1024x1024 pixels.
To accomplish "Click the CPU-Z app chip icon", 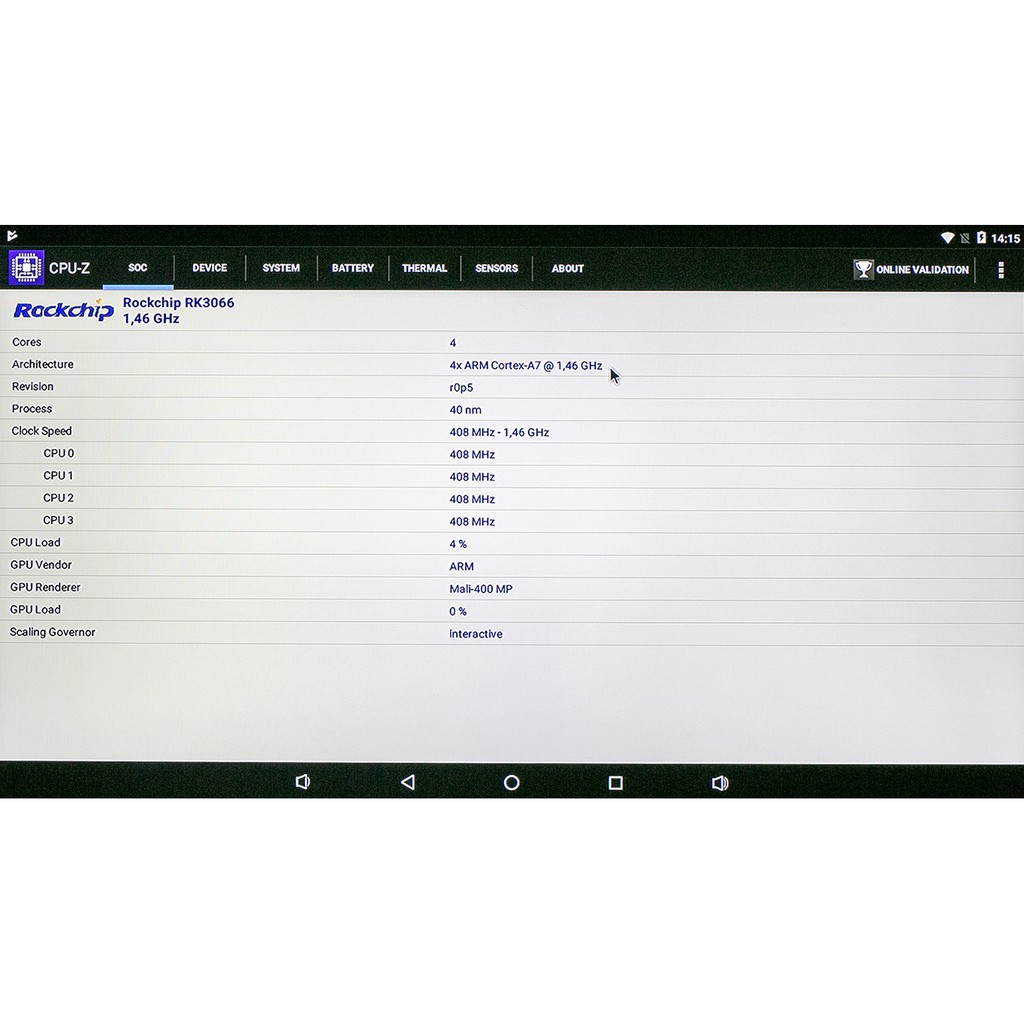I will click(x=26, y=268).
